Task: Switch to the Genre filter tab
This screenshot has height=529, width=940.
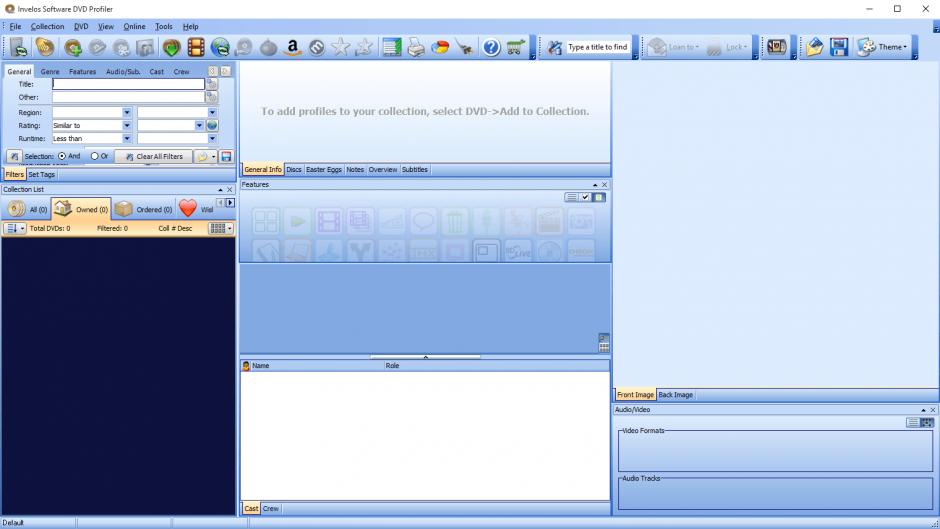Action: tap(50, 71)
